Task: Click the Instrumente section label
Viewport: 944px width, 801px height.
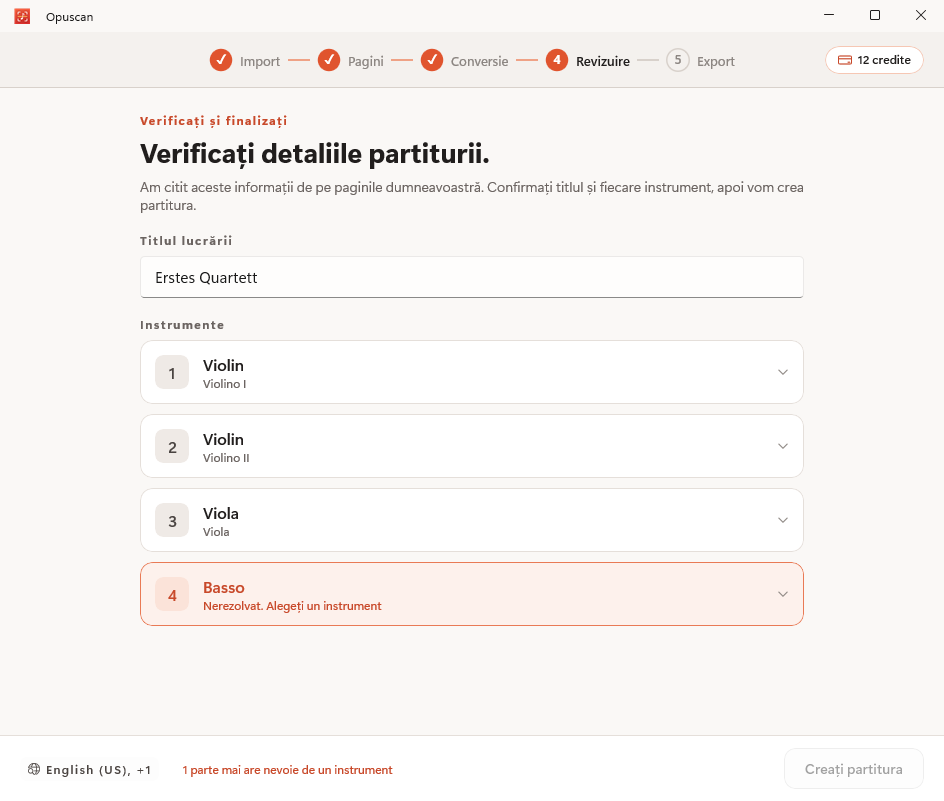Action: pyautogui.click(x=182, y=325)
